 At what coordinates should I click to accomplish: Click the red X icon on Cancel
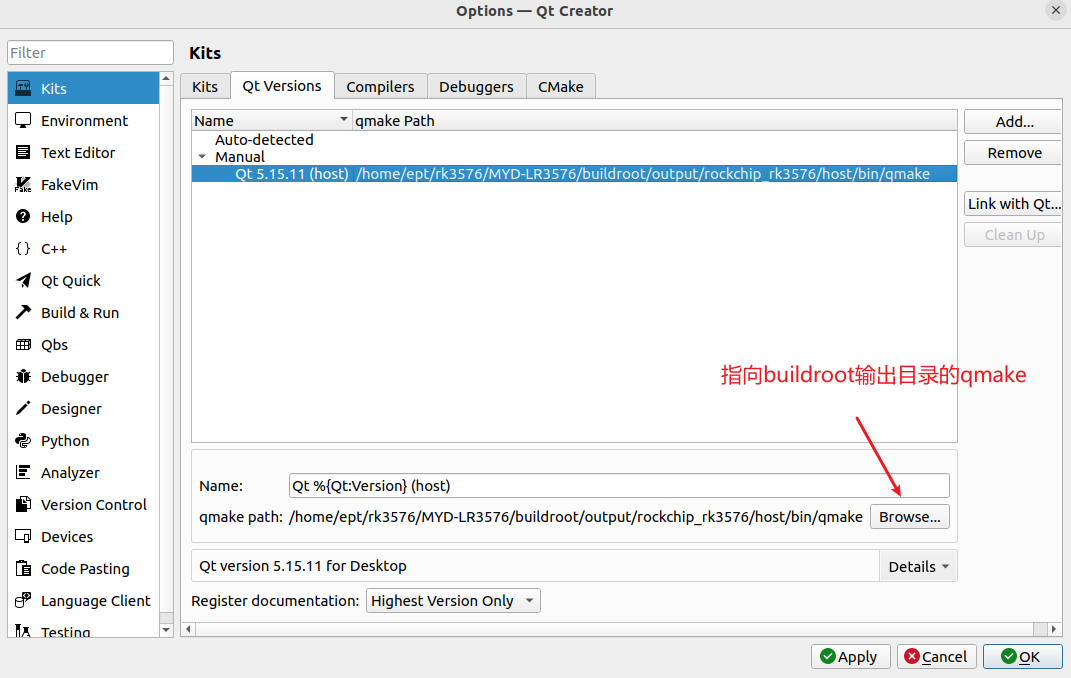tap(912, 656)
